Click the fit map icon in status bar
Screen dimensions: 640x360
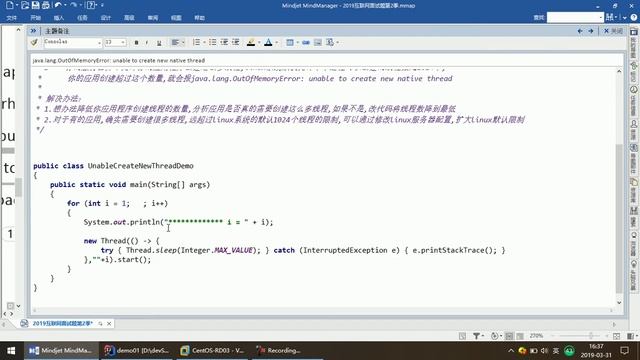click(x=617, y=336)
